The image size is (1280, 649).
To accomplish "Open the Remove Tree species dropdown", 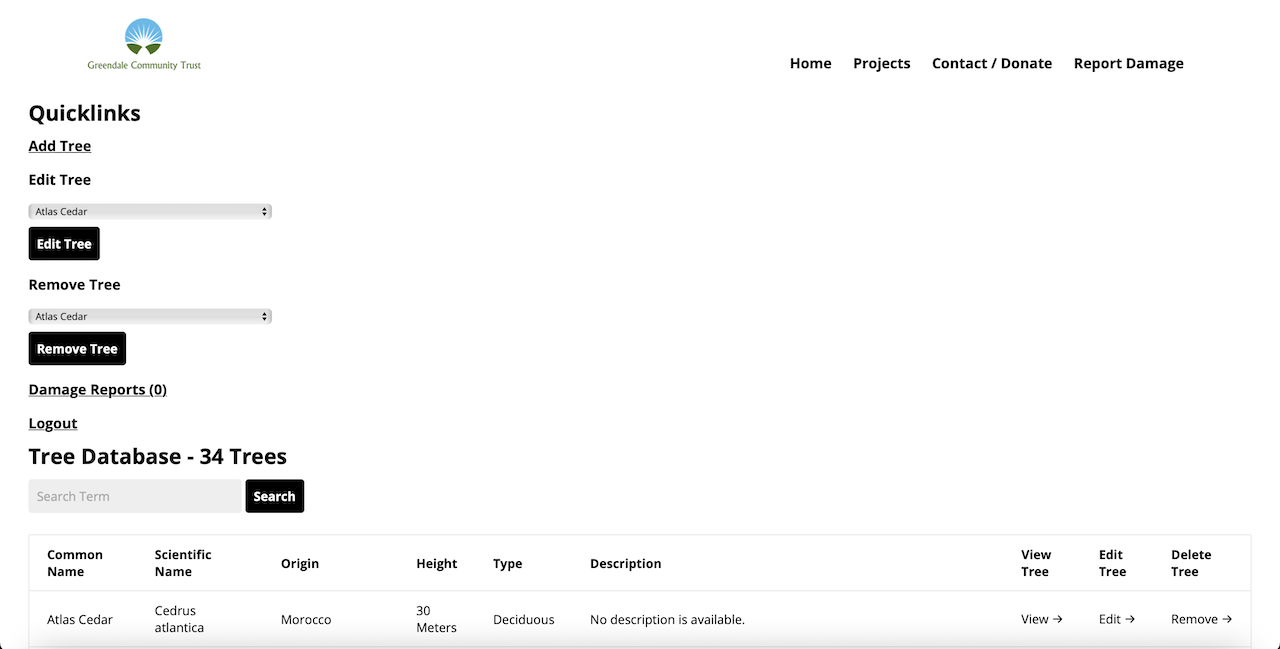I will click(x=150, y=316).
